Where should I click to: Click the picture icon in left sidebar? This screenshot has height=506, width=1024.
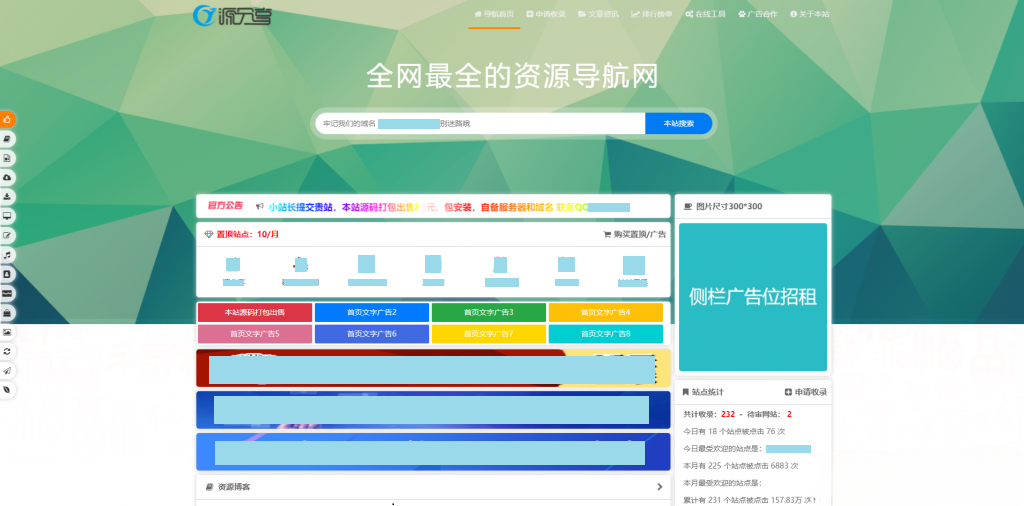point(8,331)
